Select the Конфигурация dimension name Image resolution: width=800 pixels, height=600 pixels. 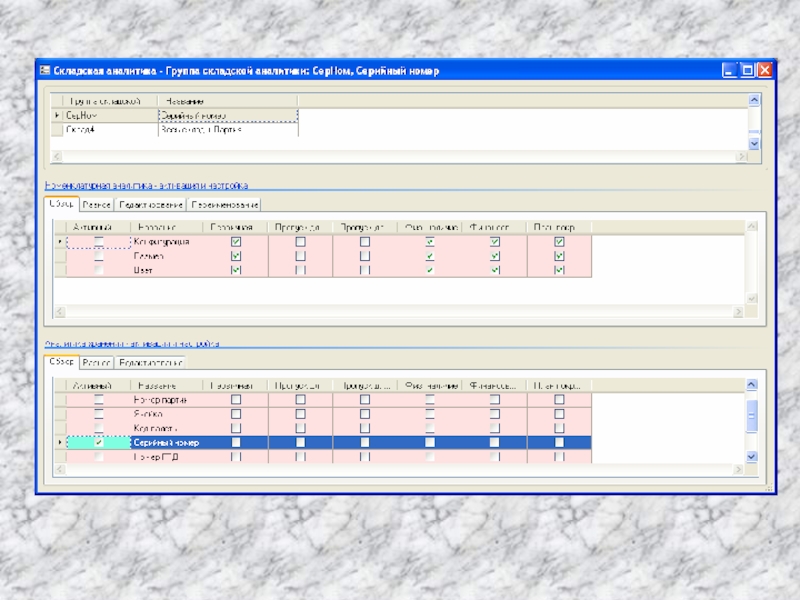pos(162,241)
